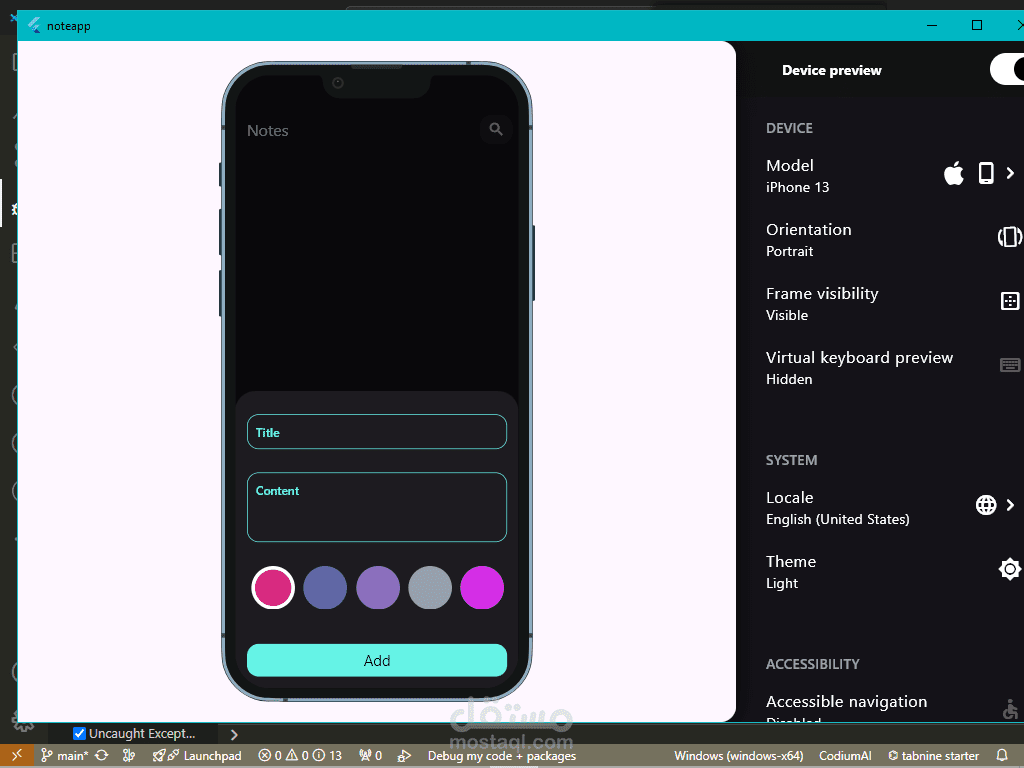1024x768 pixels.
Task: Maximize the noteapp window
Action: click(x=977, y=25)
